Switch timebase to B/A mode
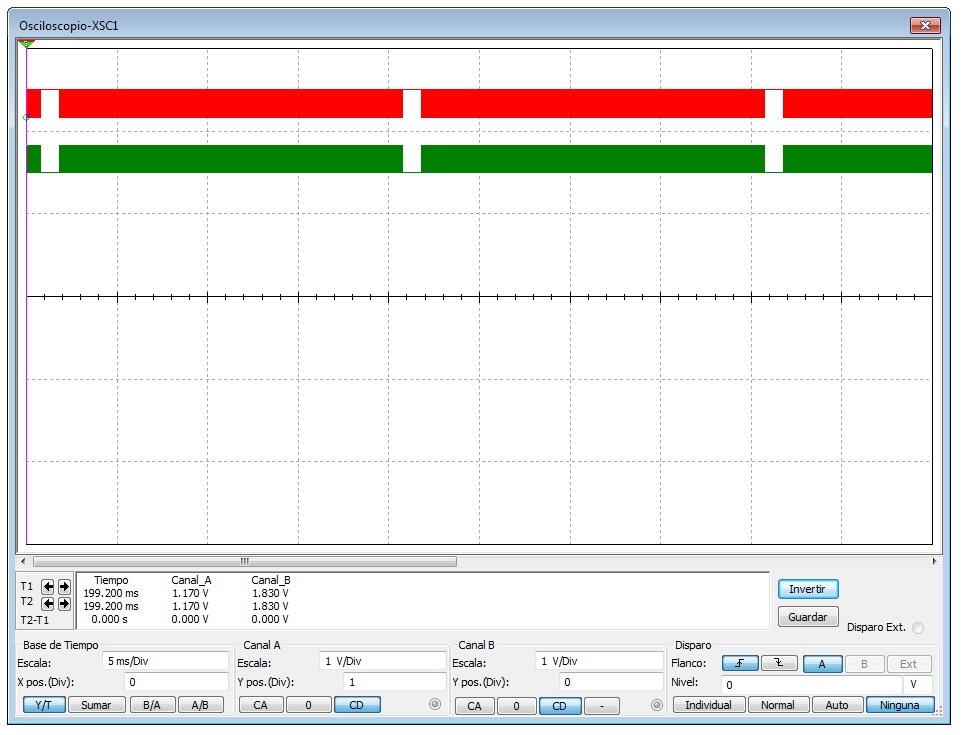Screen dimensions: 965x735 tap(151, 705)
